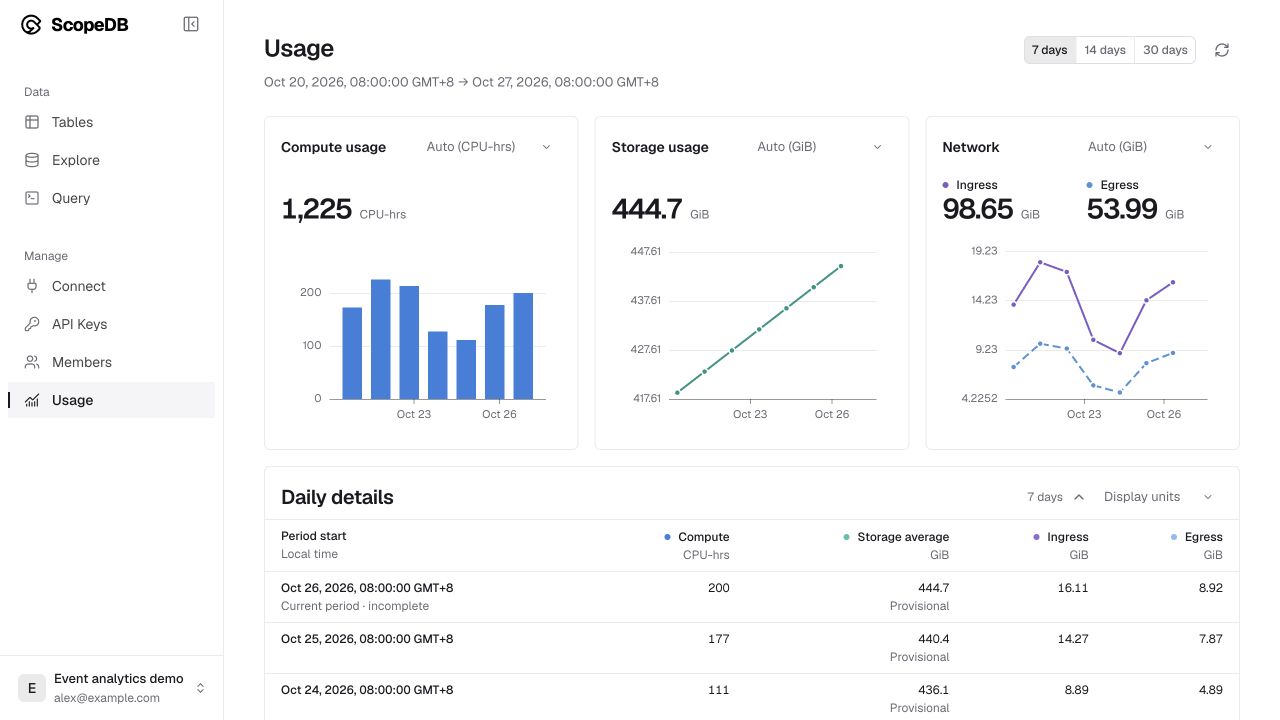1280x720 pixels.
Task: Toggle the Egress legend series
Action: 1112,185
